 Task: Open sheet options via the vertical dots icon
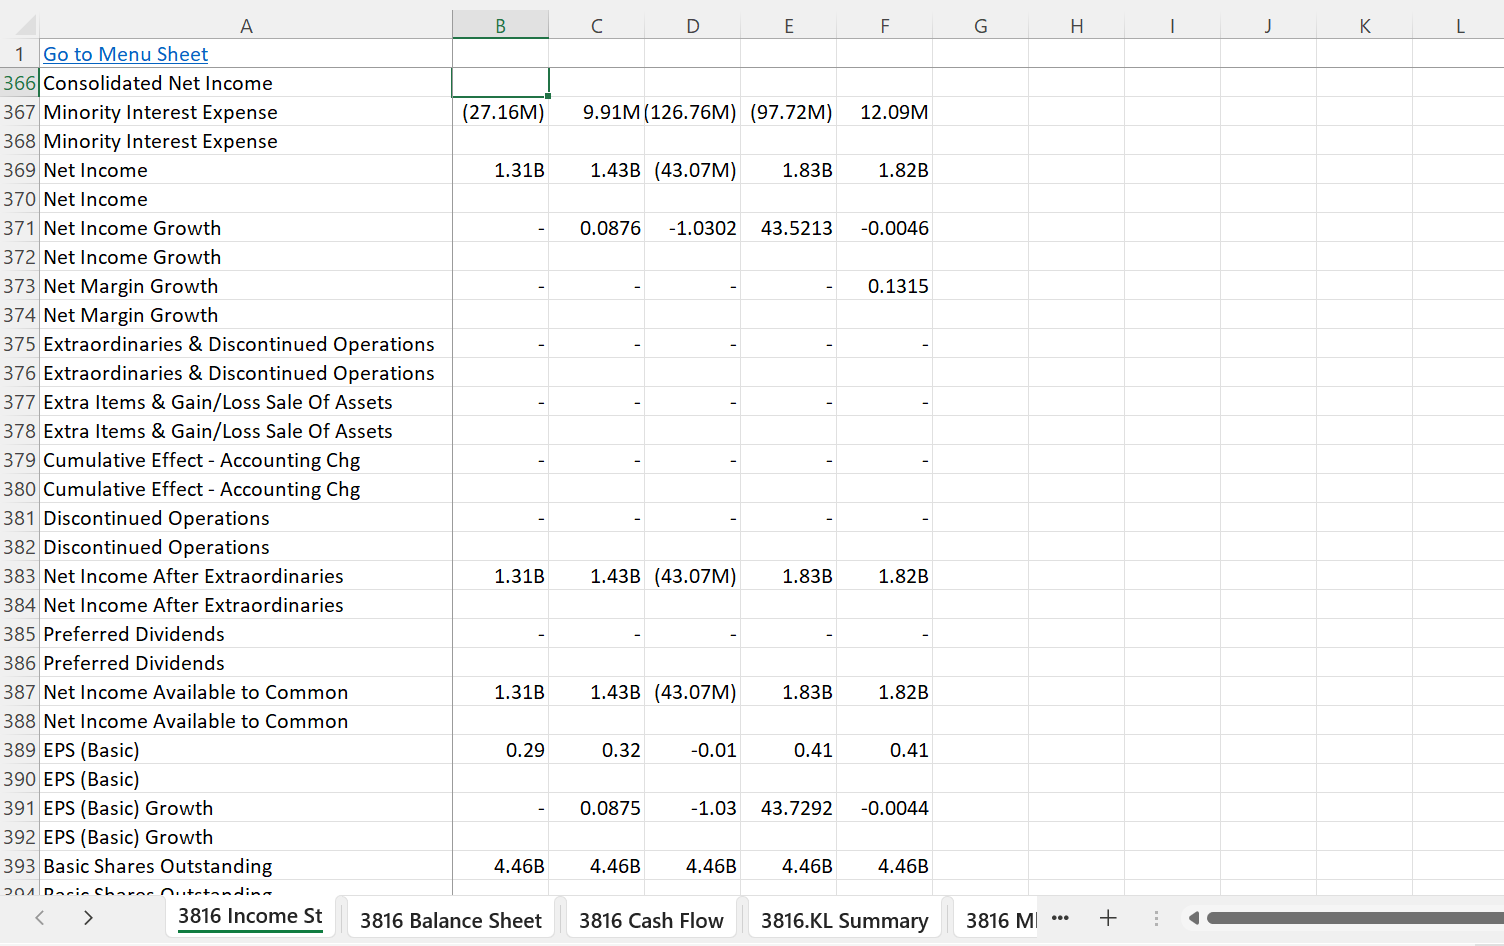click(x=1156, y=917)
